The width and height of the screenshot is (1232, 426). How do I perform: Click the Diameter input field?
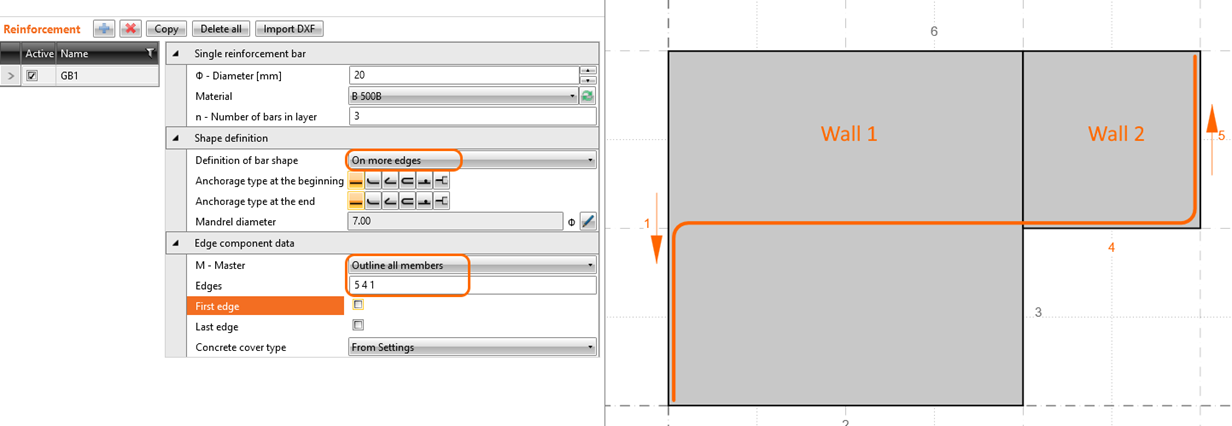(x=465, y=75)
